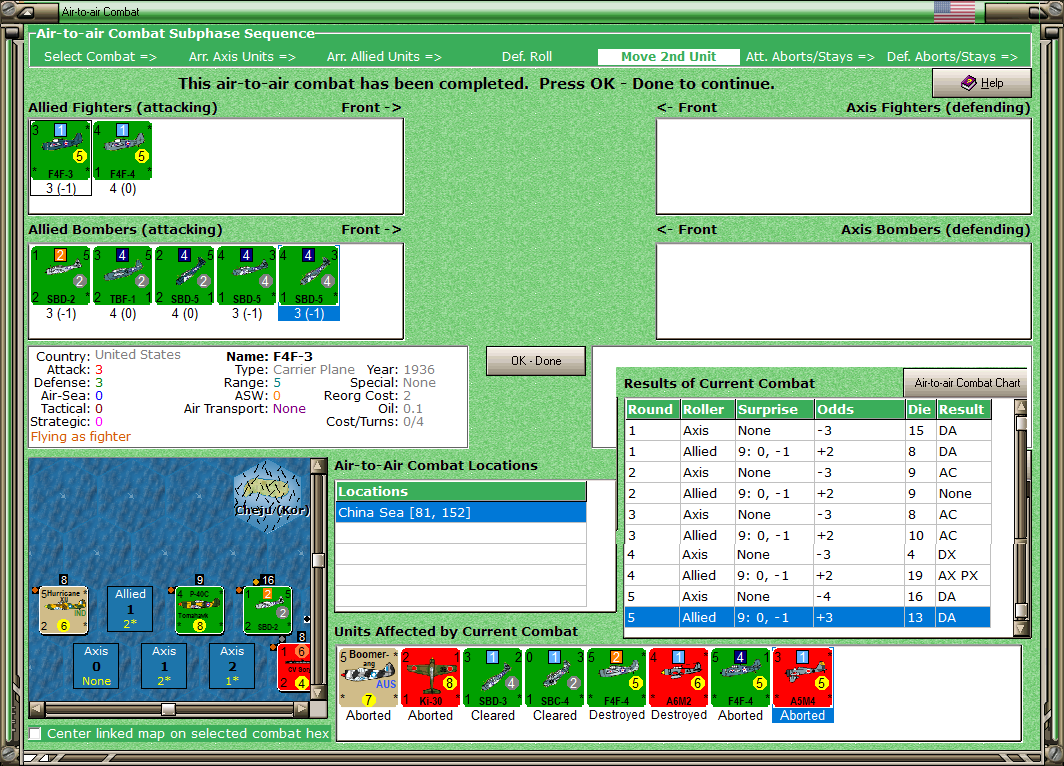Click the Surprise column header
The height and width of the screenshot is (766, 1064).
coord(775,409)
